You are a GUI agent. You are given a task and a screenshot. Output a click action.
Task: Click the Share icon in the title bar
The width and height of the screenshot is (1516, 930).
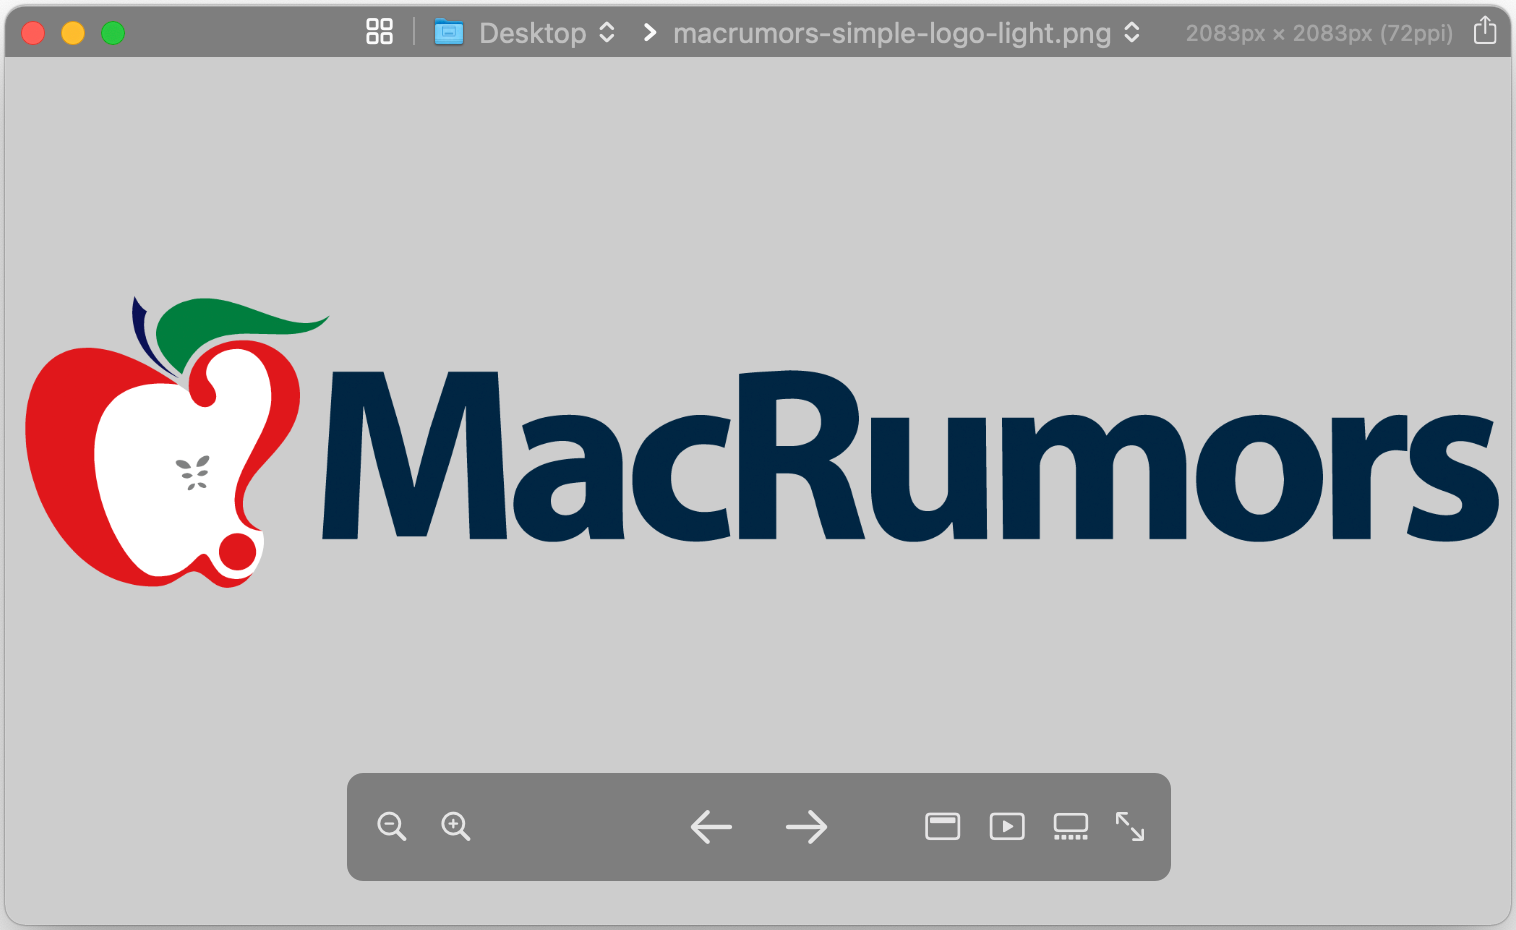point(1485,31)
